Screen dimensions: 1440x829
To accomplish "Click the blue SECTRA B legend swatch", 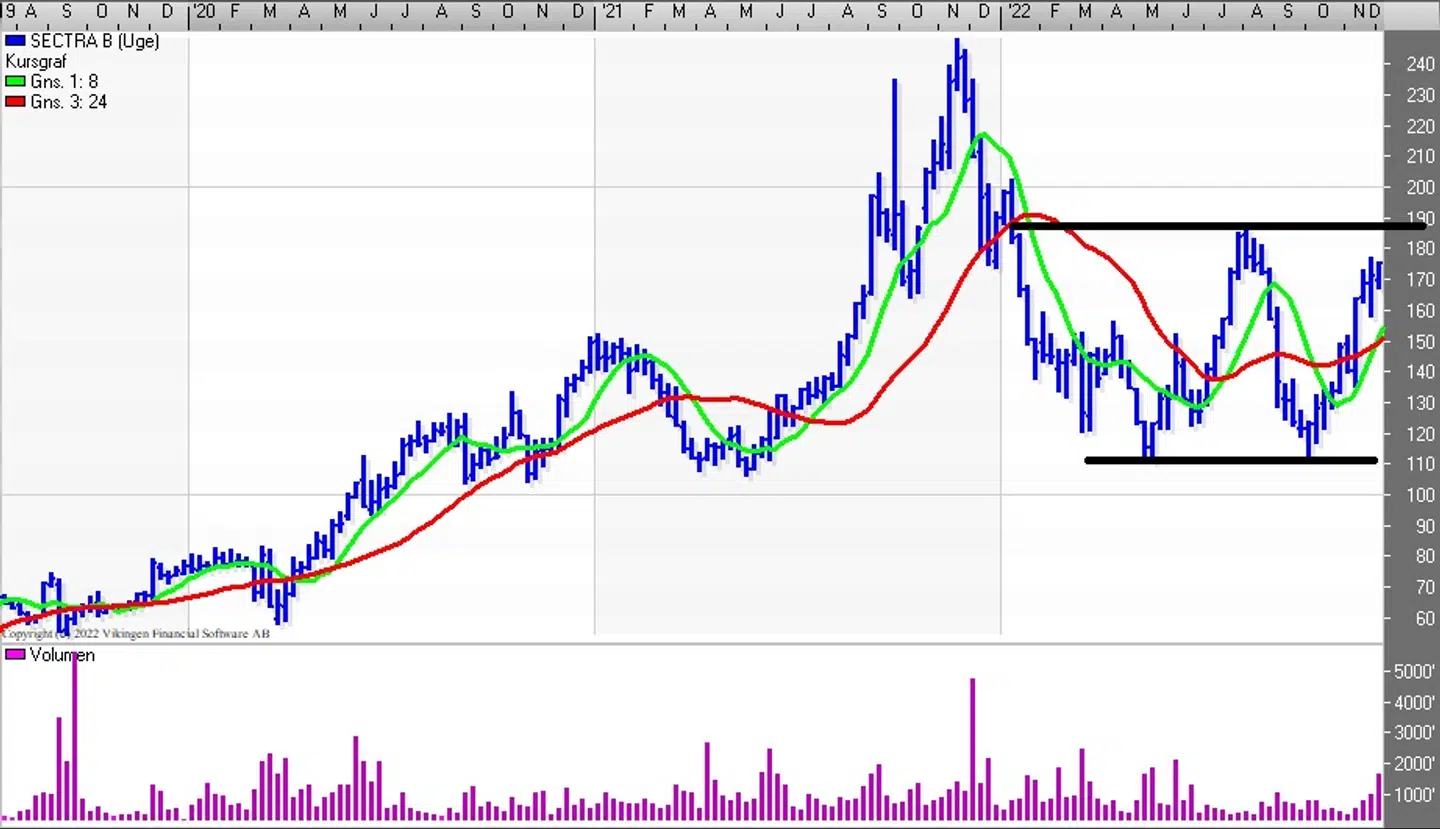I will tap(15, 41).
